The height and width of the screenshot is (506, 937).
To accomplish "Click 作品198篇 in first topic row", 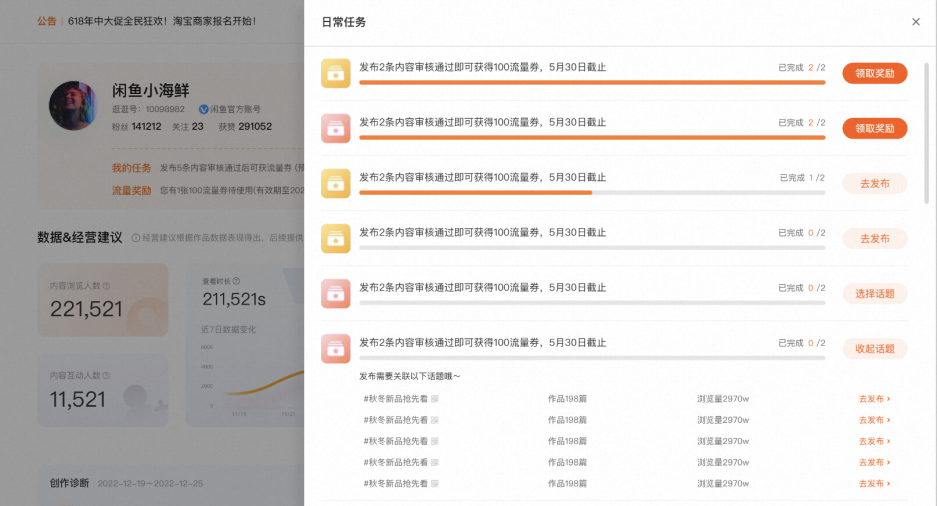I will click(x=567, y=398).
